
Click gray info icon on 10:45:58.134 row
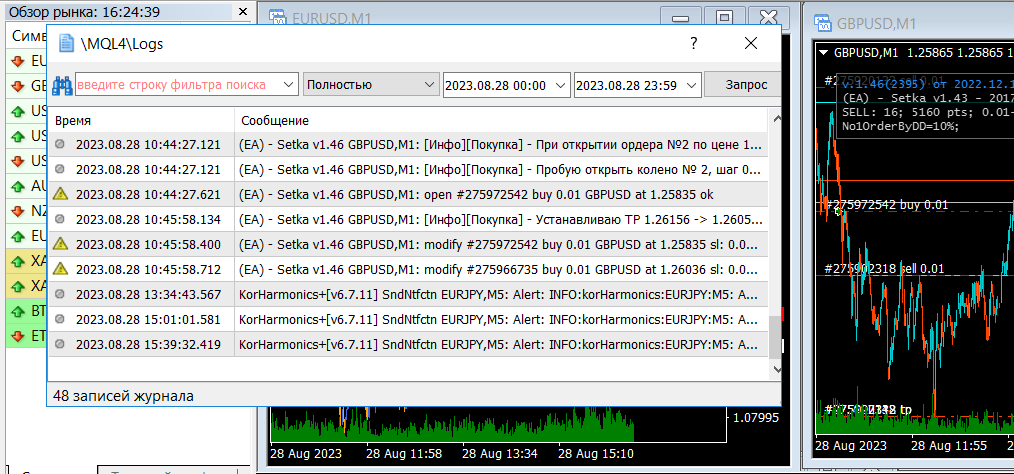(x=60, y=219)
